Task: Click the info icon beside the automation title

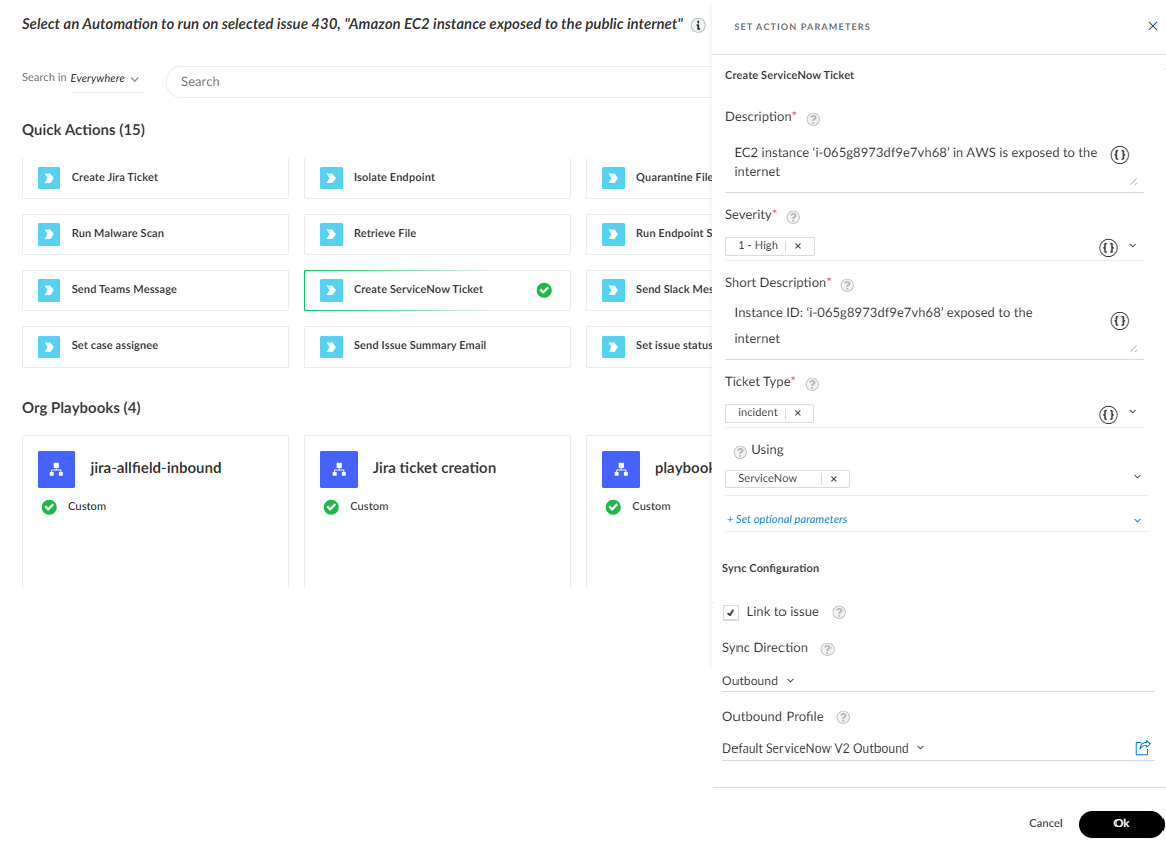Action: 698,25
